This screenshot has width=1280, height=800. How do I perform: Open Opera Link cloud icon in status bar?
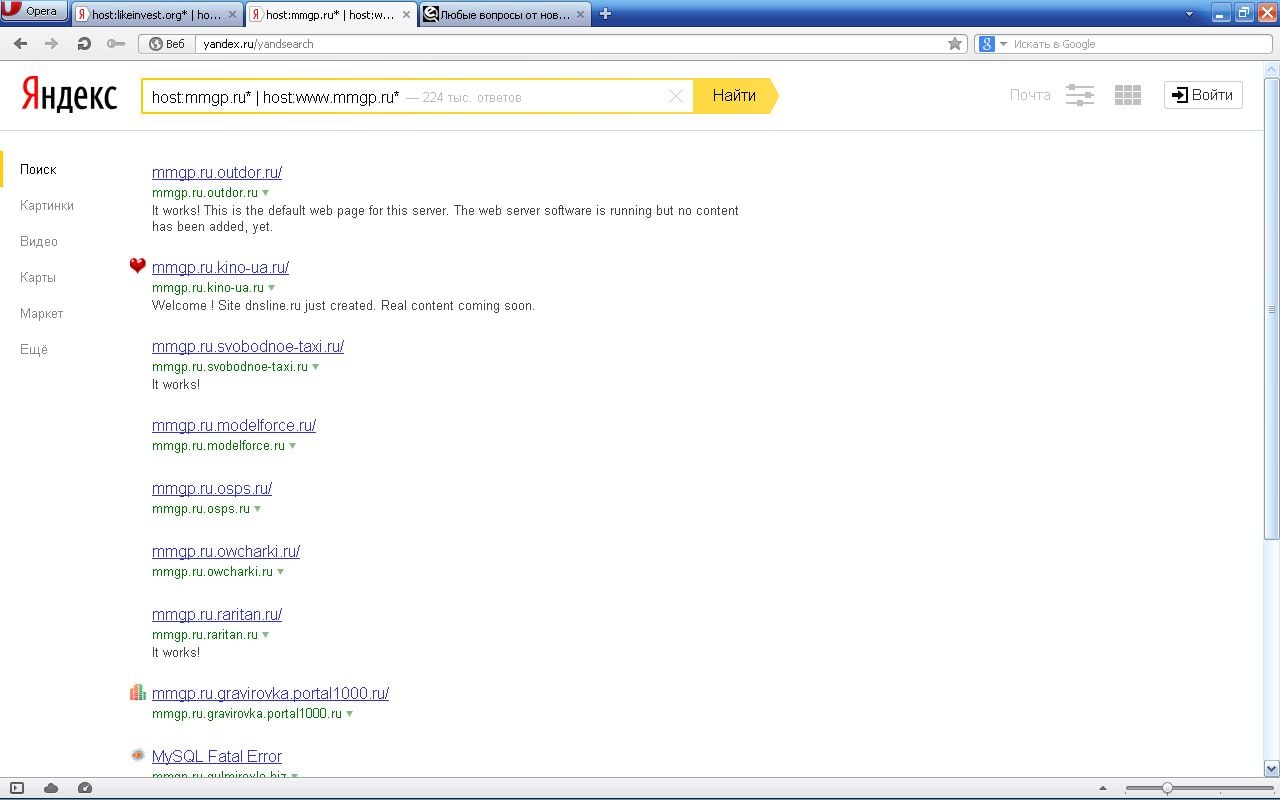tap(51, 788)
